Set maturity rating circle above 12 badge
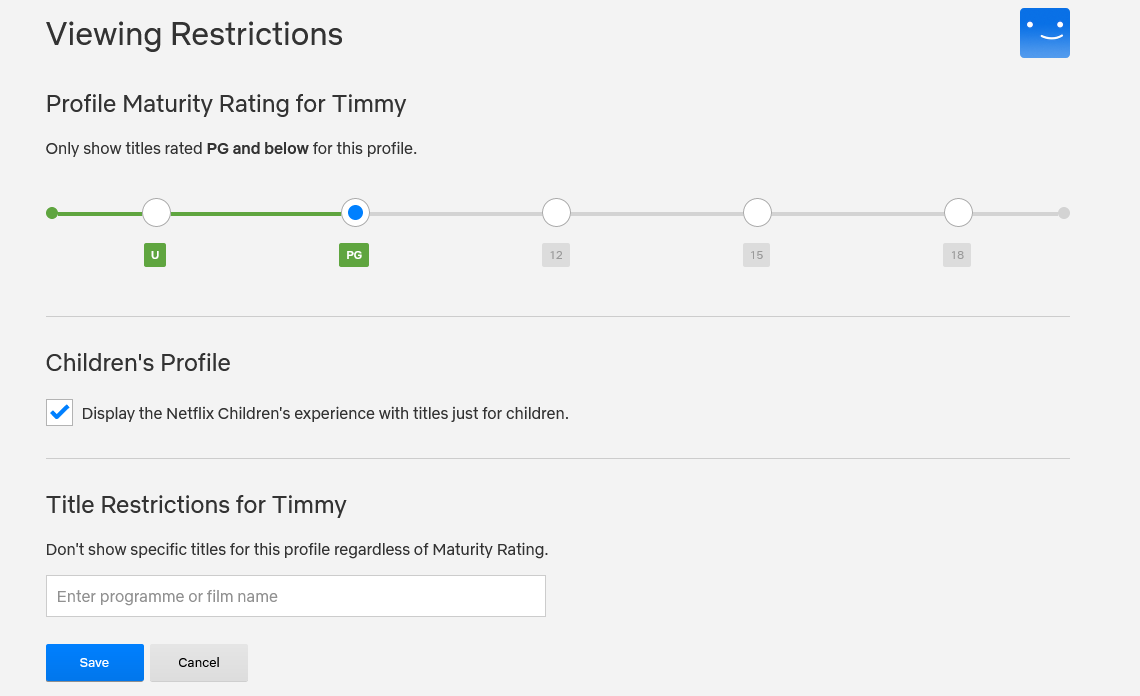Screen dimensions: 1140x696 556,212
